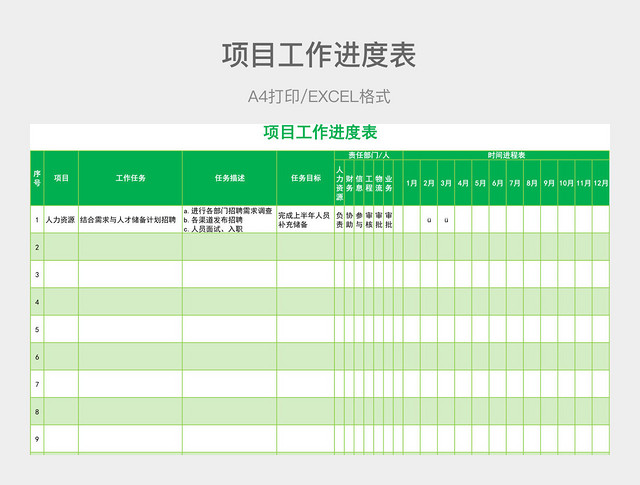Screen dimensions: 640x485
Task: Click the 3月 month header
Action: (x=446, y=183)
